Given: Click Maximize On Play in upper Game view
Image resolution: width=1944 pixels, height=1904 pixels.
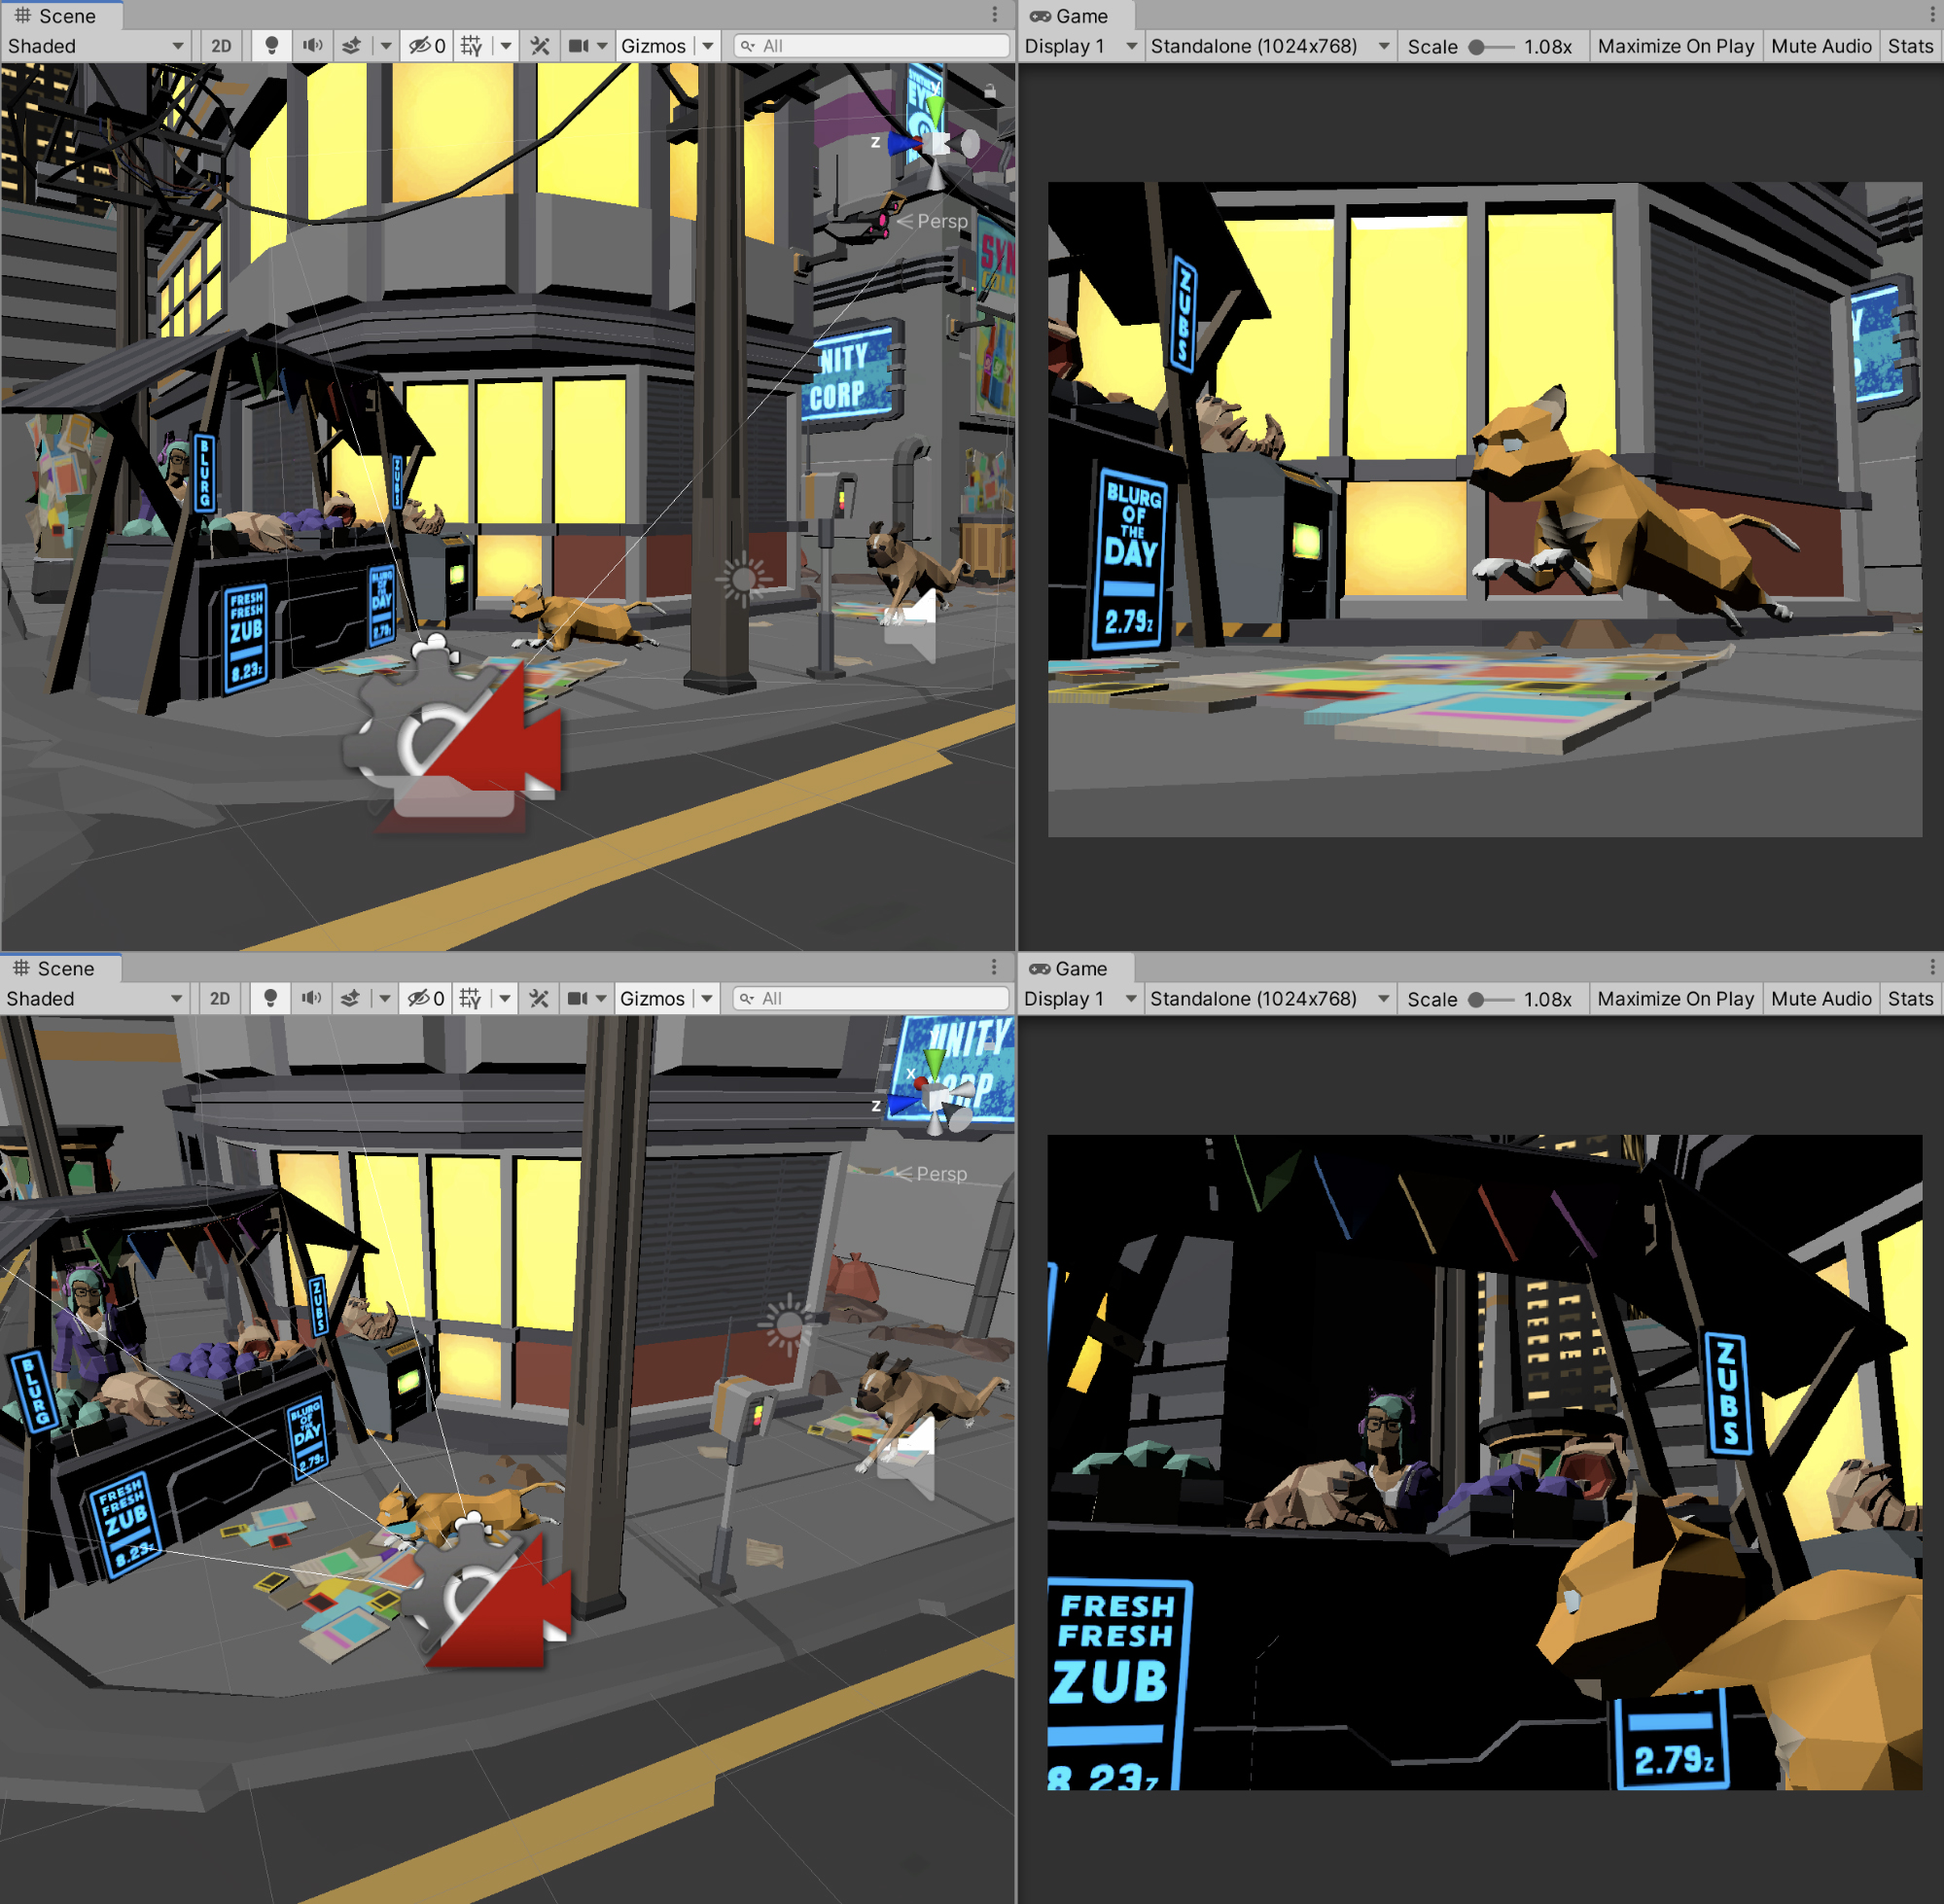Looking at the screenshot, I should pyautogui.click(x=1675, y=46).
